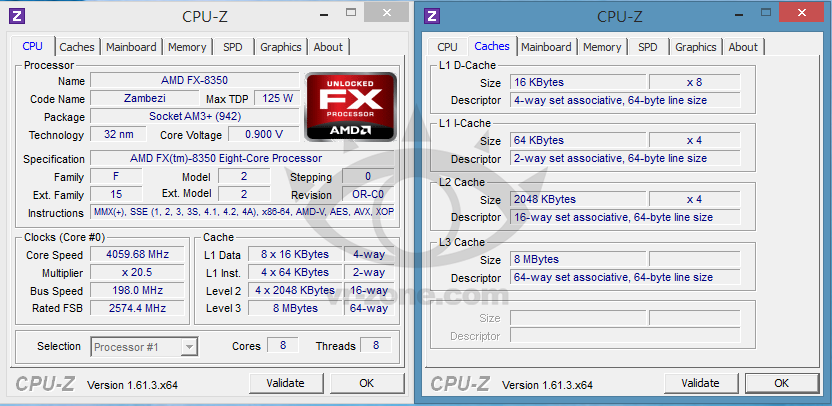Click the AMD FX Unlocked processor logo

(351, 107)
